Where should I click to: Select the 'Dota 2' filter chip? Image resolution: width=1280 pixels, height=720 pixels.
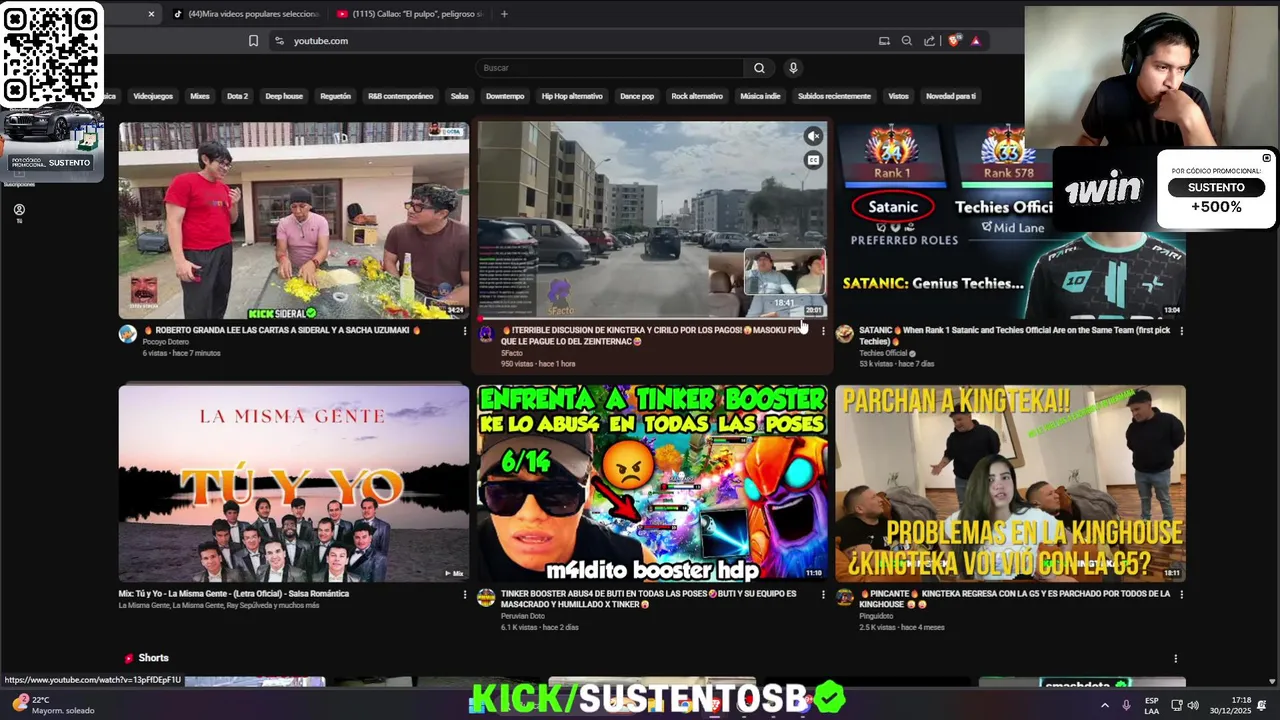[237, 96]
